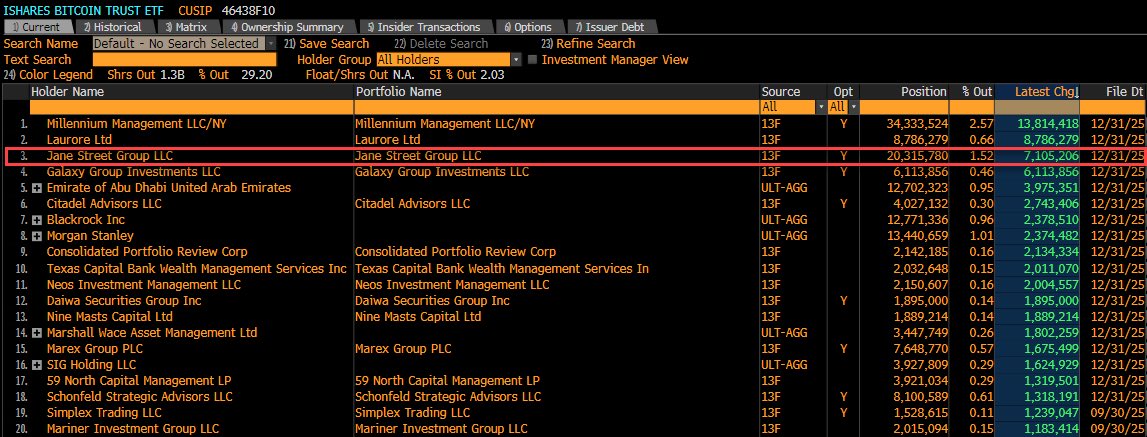Image resolution: width=1147 pixels, height=437 pixels.
Task: Click Save Search
Action: [326, 44]
